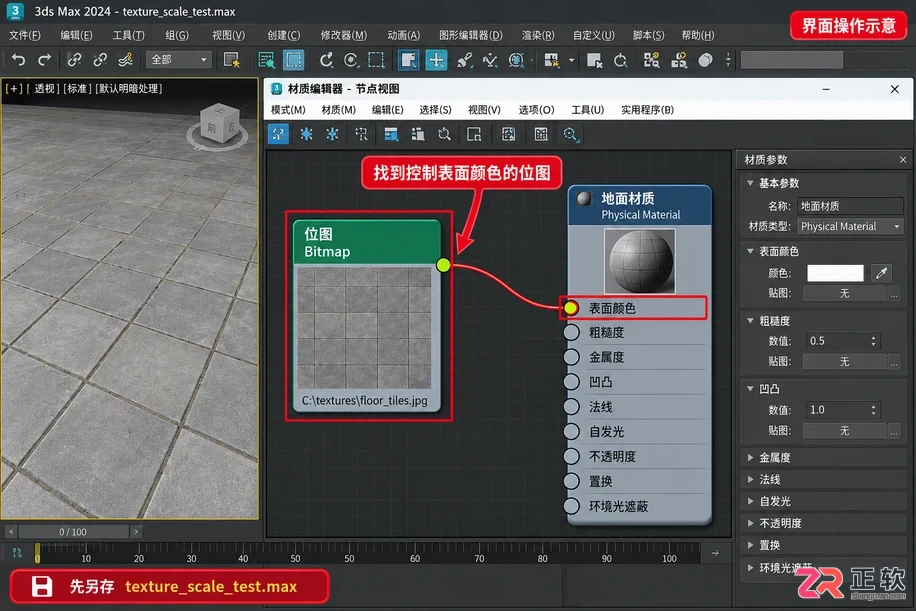
Task: Open the 全部 selection filter dropdown
Action: pos(178,60)
